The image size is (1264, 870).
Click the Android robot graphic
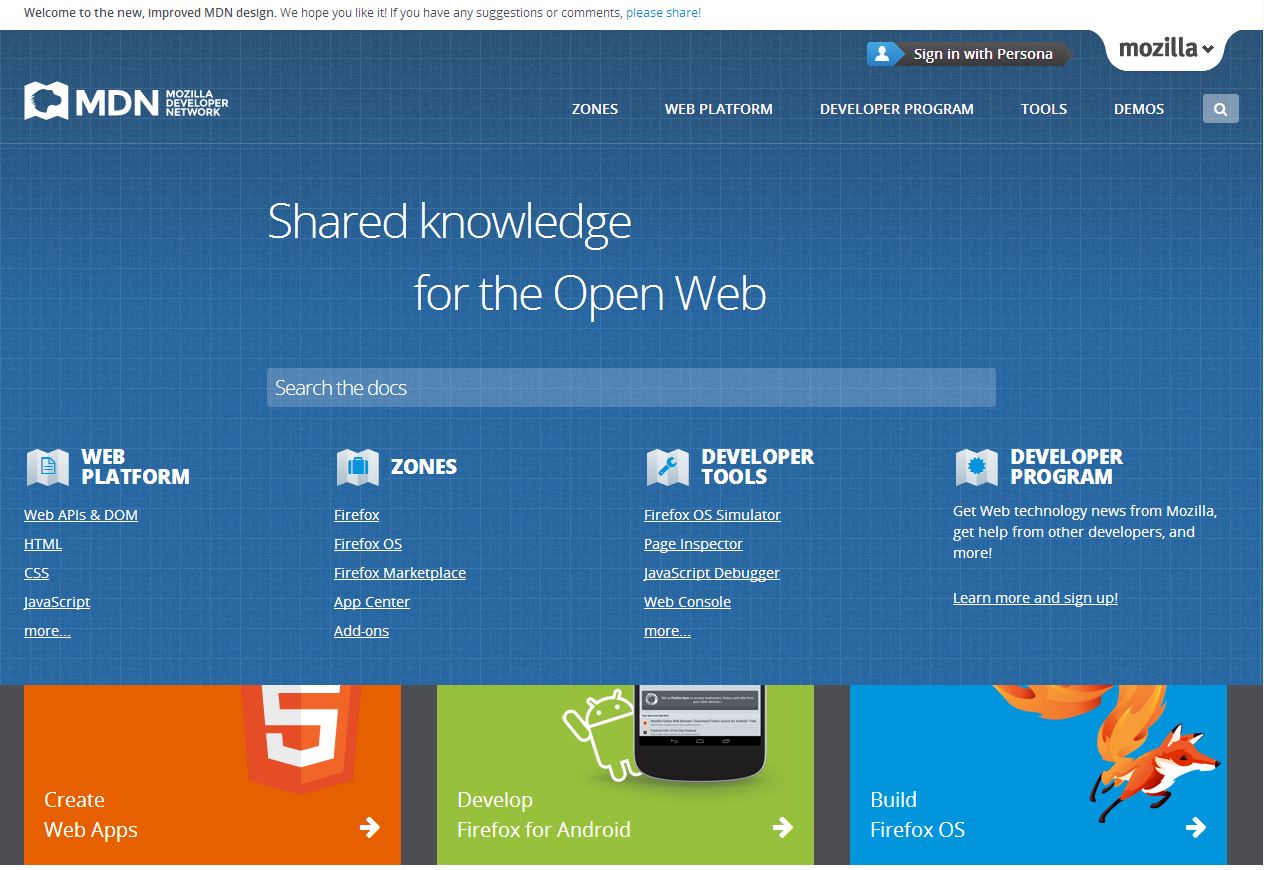(598, 735)
